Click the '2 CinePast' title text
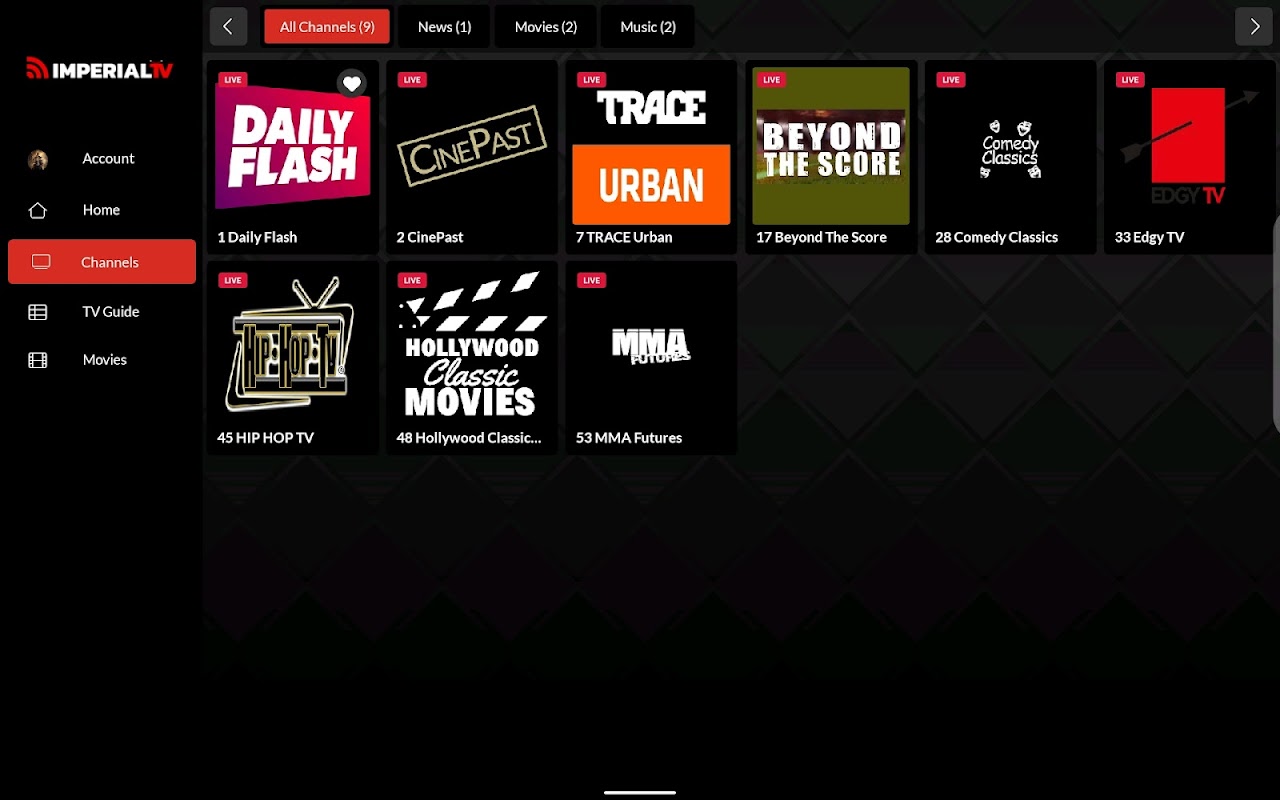The height and width of the screenshot is (800, 1280). (x=430, y=237)
